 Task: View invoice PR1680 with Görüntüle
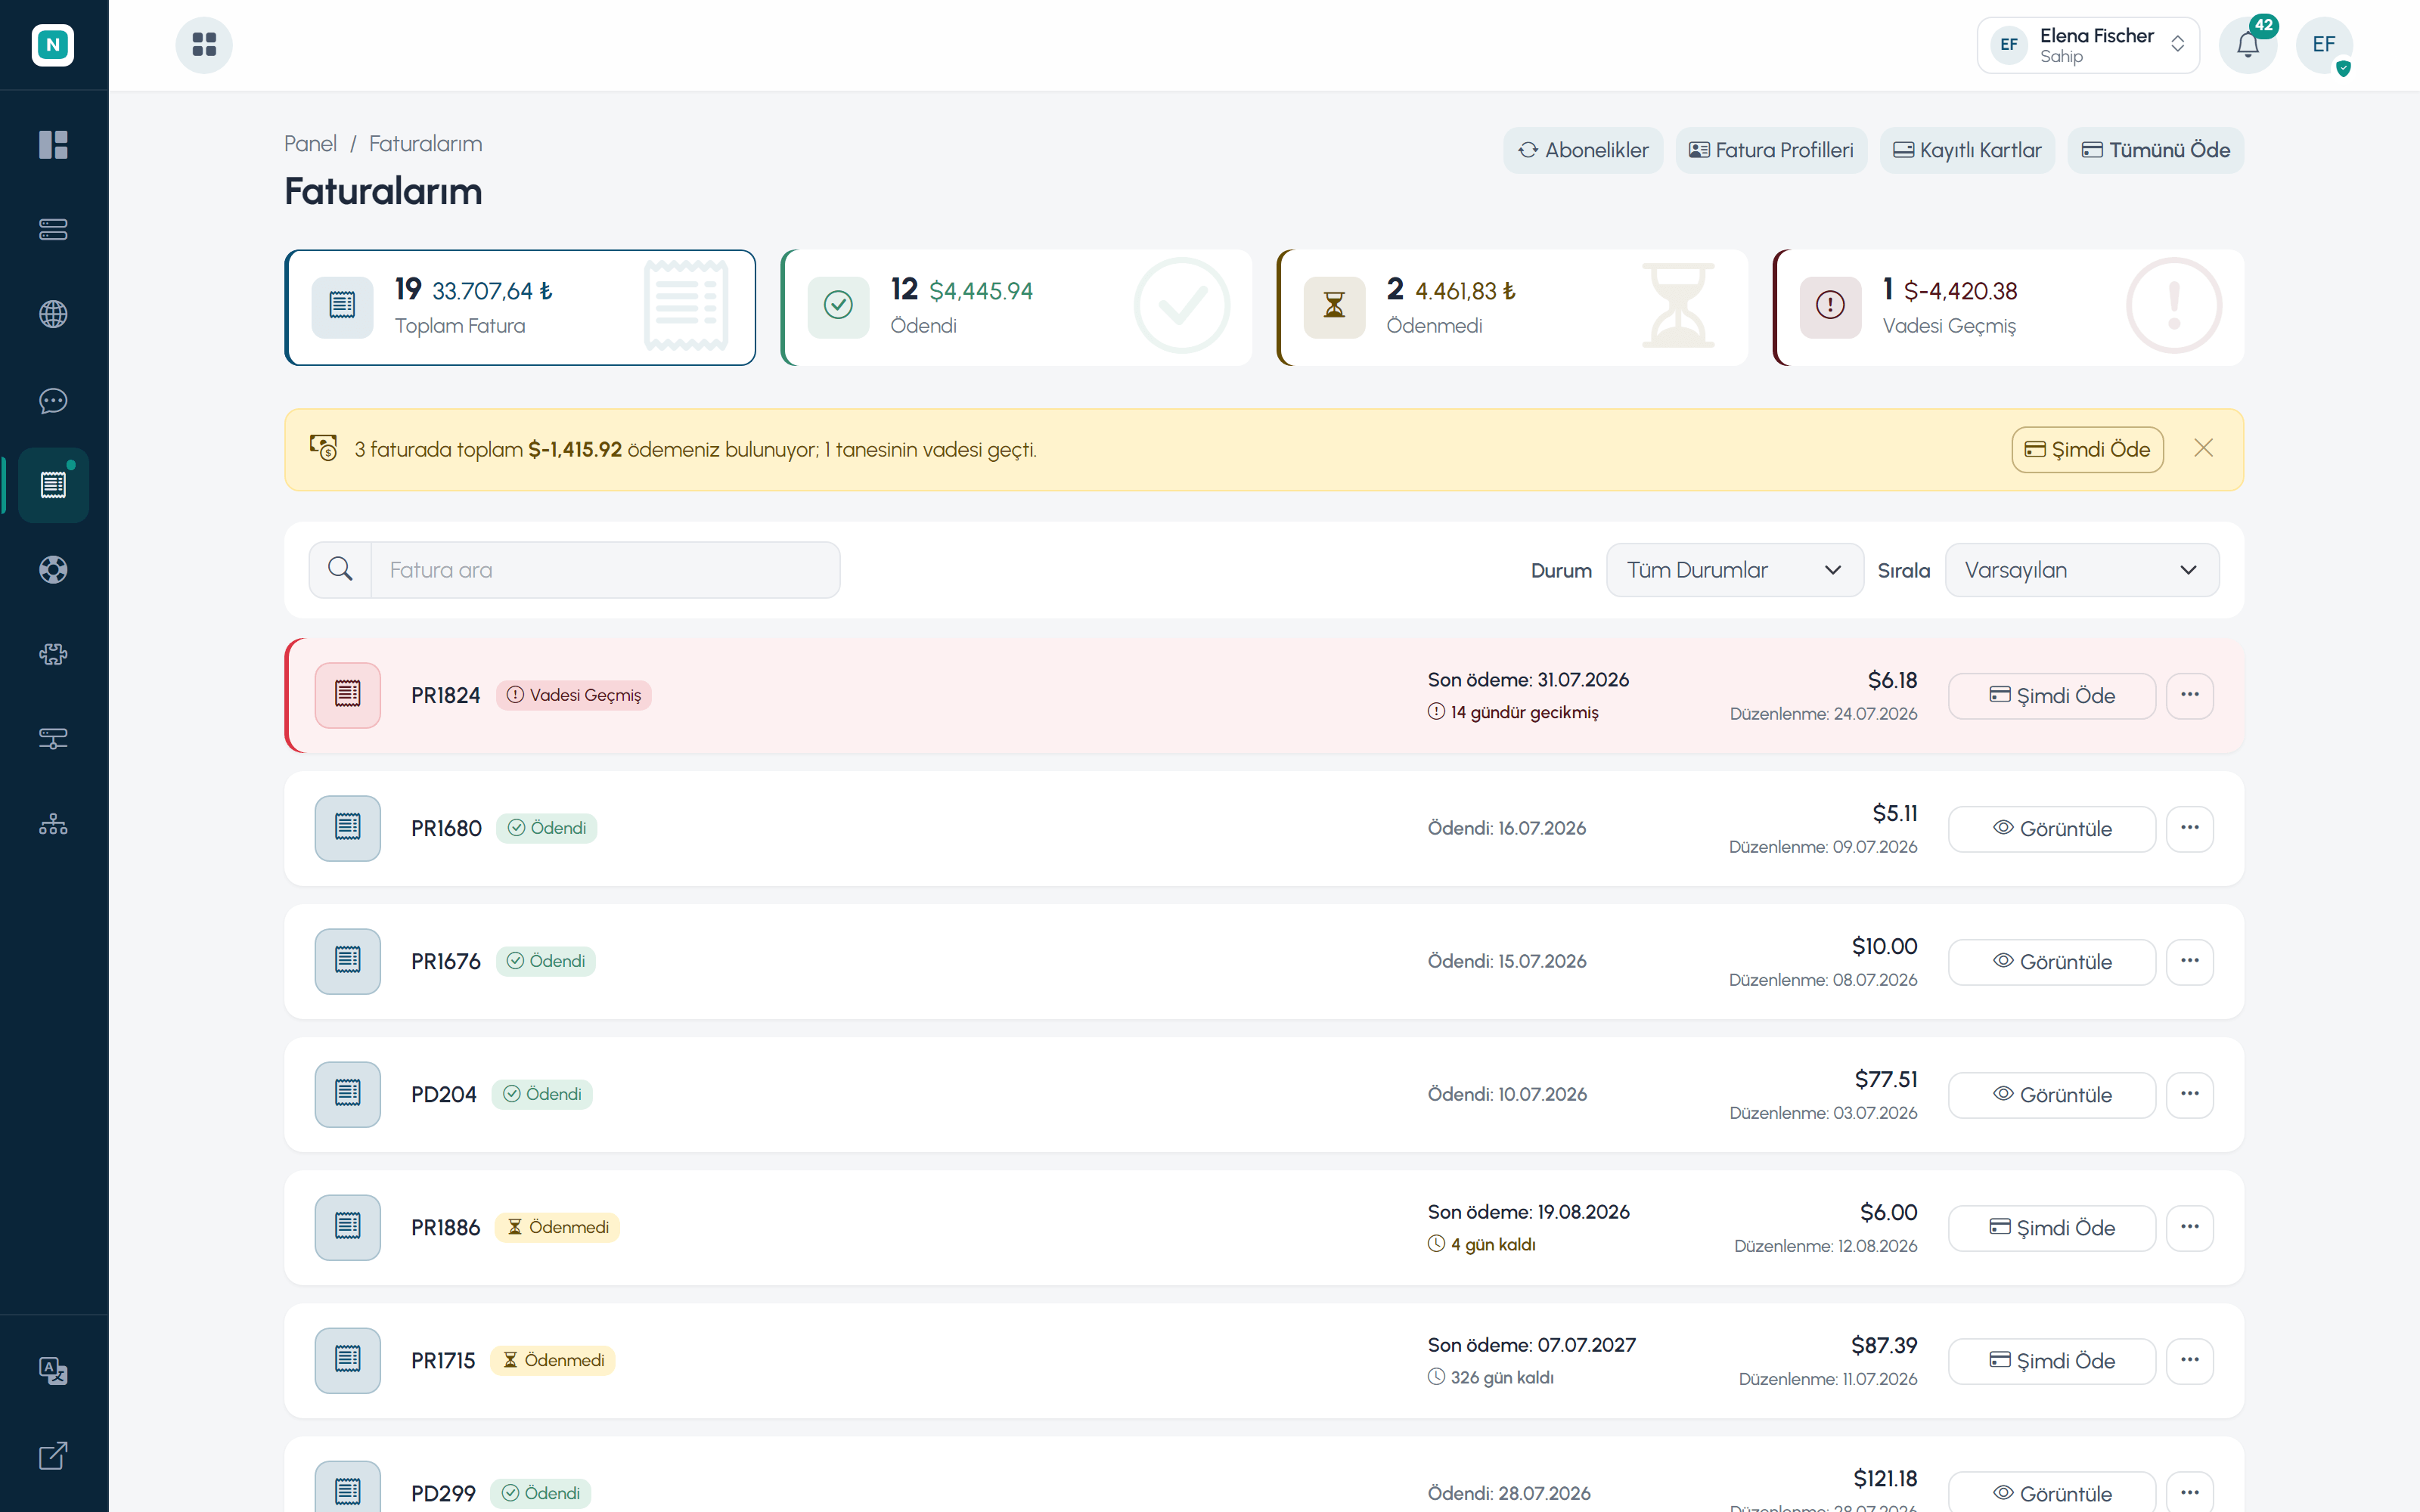pos(2052,828)
